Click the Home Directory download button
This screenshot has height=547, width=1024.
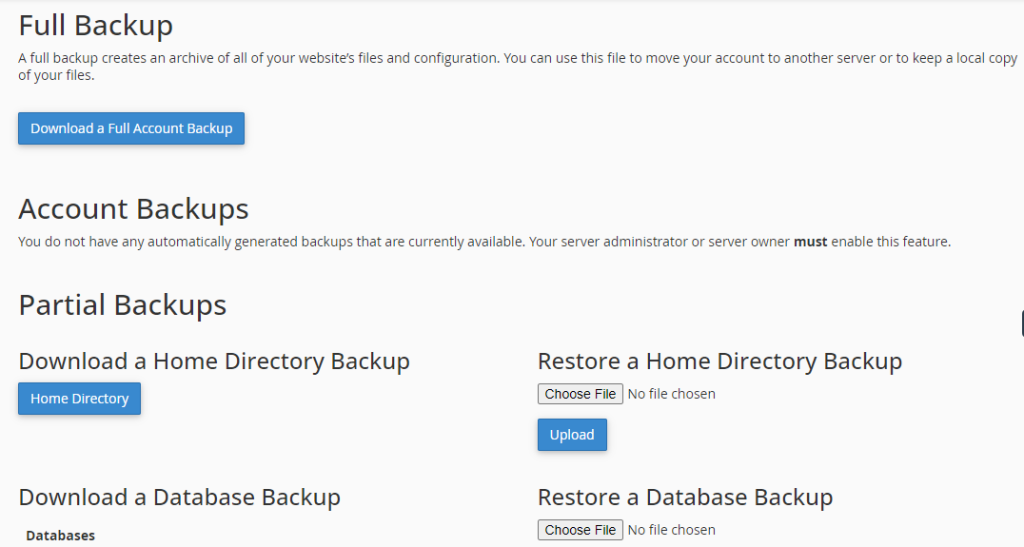coord(80,398)
